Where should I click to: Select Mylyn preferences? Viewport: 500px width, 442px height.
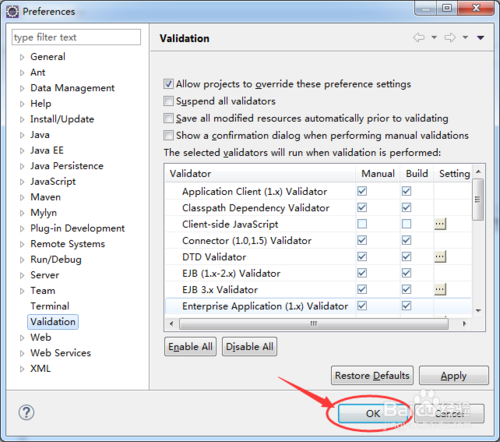click(43, 213)
